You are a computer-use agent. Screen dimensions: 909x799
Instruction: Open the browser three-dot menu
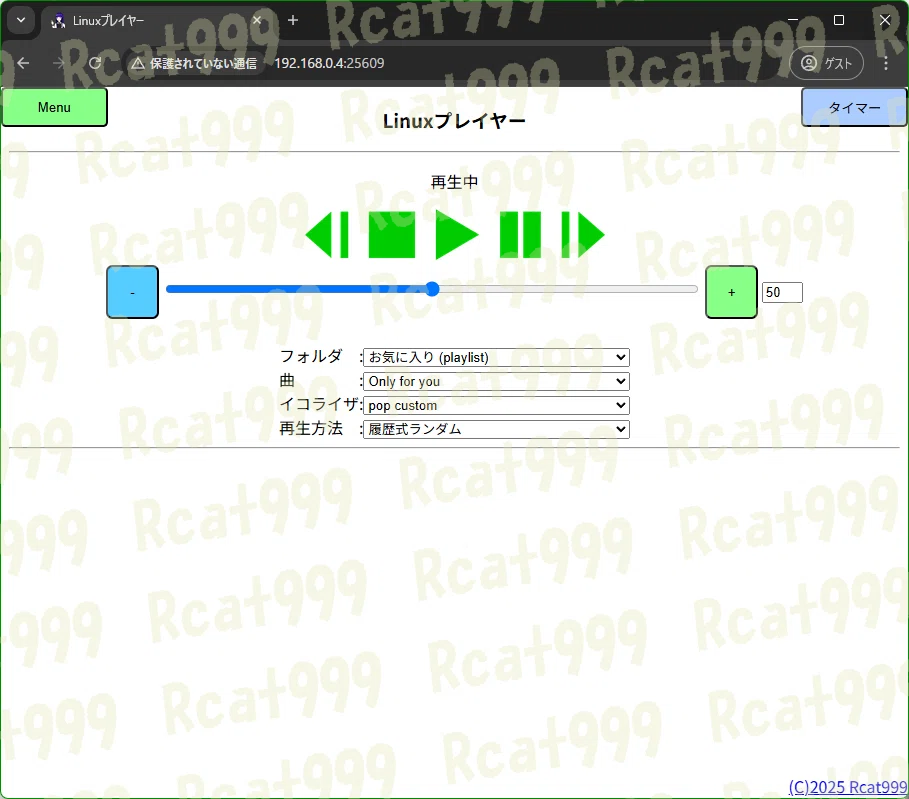pos(886,63)
